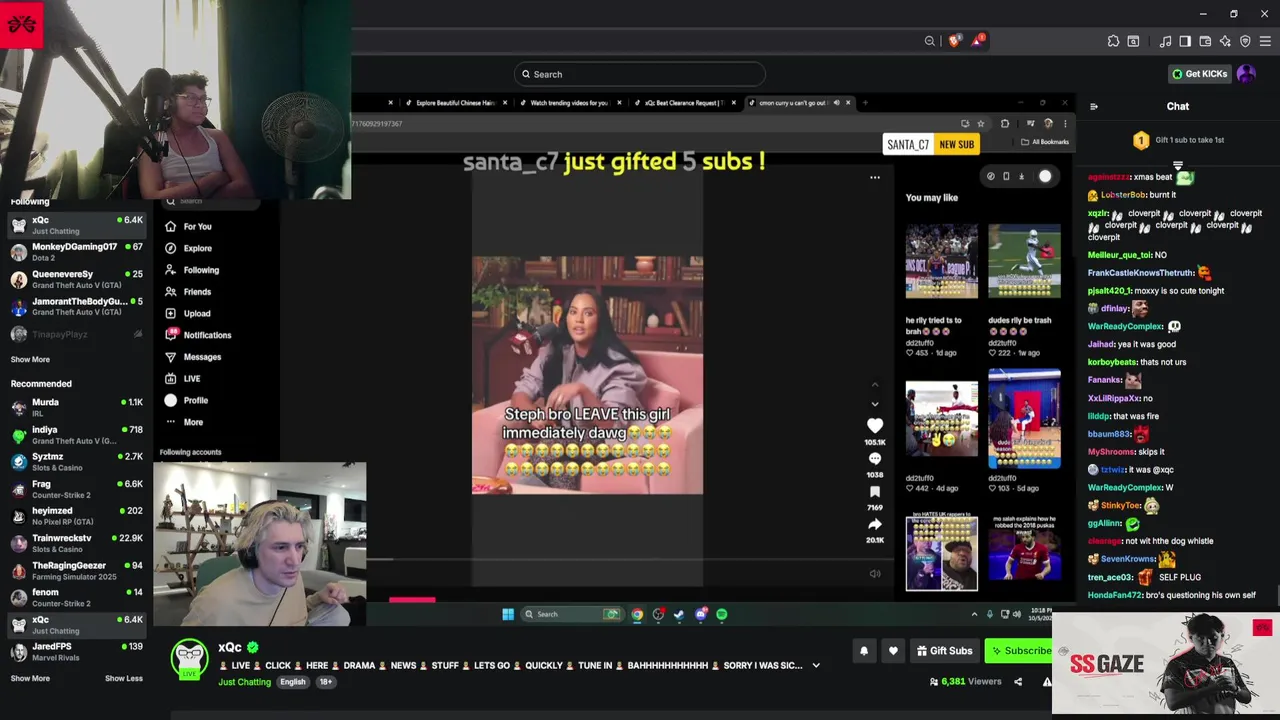Bookmark page via star in inner browser
This screenshot has height=720, width=1280.
(x=981, y=124)
